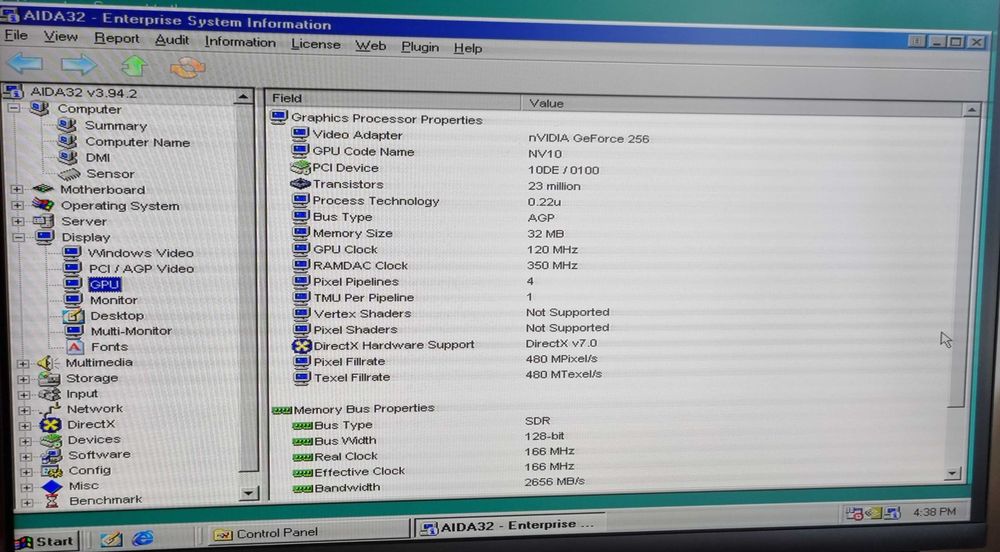This screenshot has height=552, width=1000.
Task: Open the Report menu
Action: 117,39
